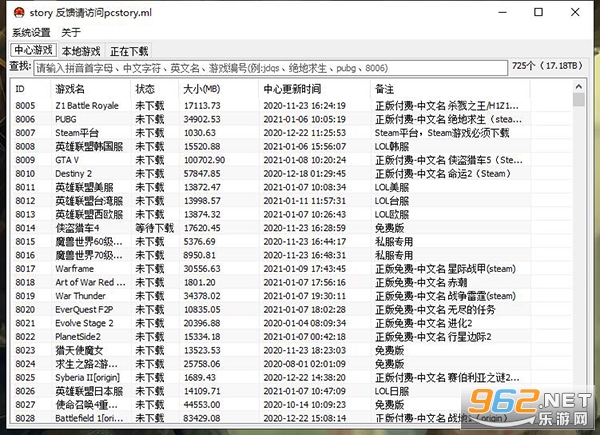This screenshot has height=435, width=600.
Task: Click the LOL欧服 remark cell
Action: 392,214
